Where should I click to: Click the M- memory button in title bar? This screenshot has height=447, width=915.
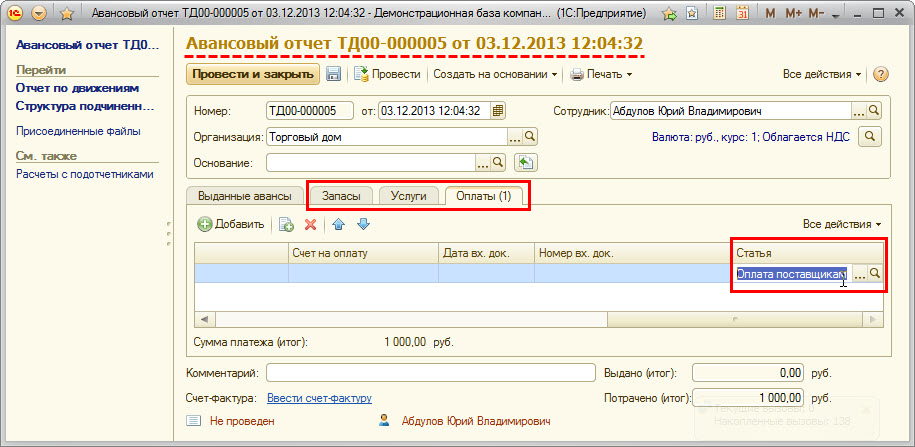pos(816,13)
